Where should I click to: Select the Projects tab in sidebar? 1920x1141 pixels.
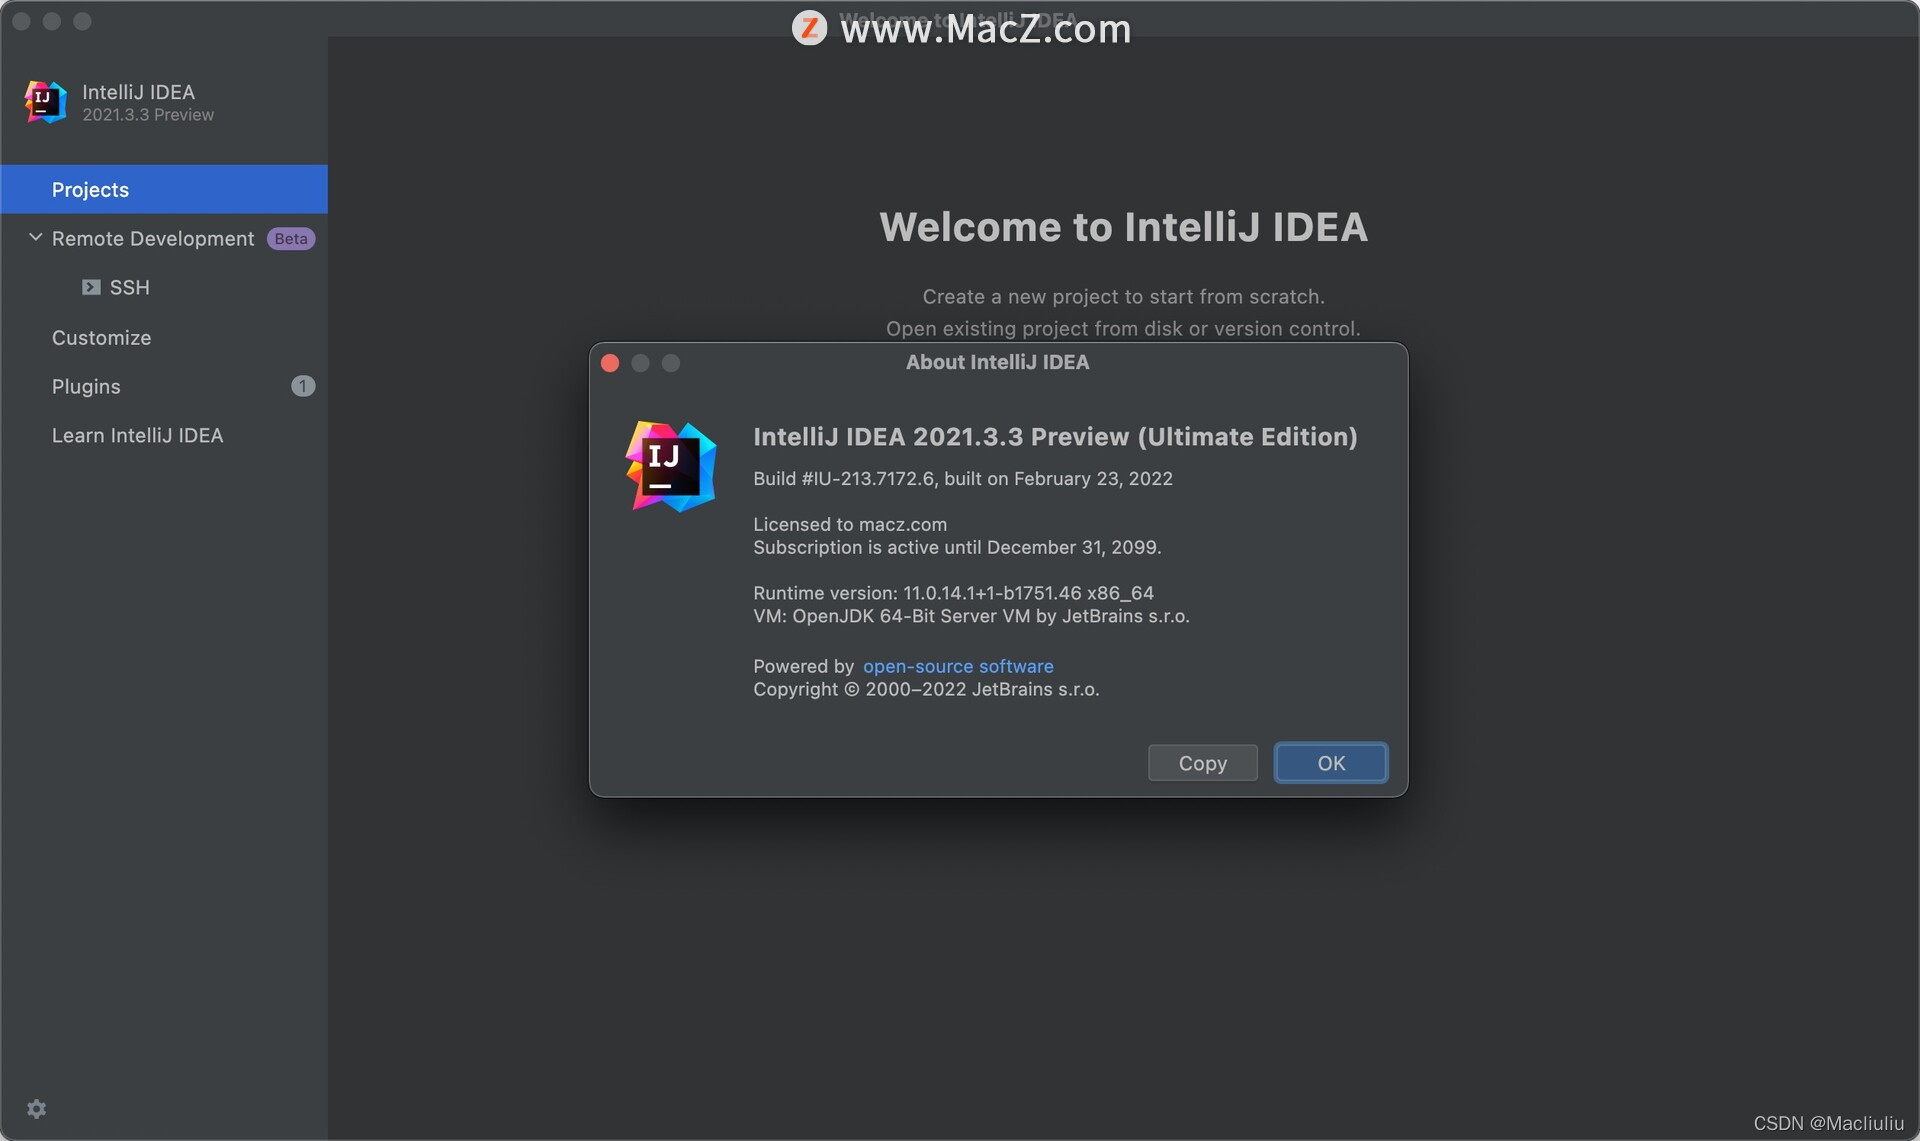click(x=90, y=190)
